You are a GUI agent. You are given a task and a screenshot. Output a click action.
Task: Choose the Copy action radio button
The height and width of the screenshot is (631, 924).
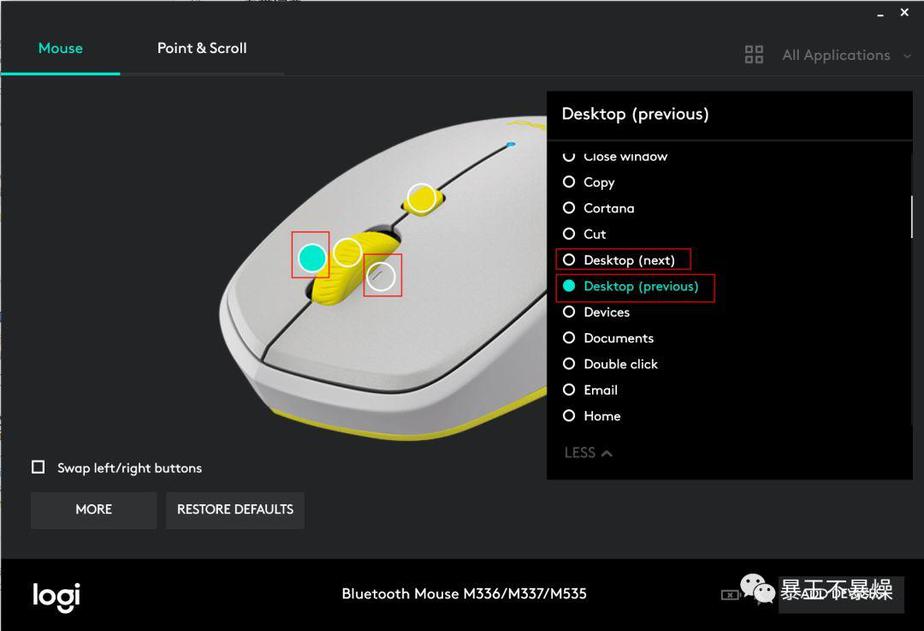pyautogui.click(x=569, y=182)
